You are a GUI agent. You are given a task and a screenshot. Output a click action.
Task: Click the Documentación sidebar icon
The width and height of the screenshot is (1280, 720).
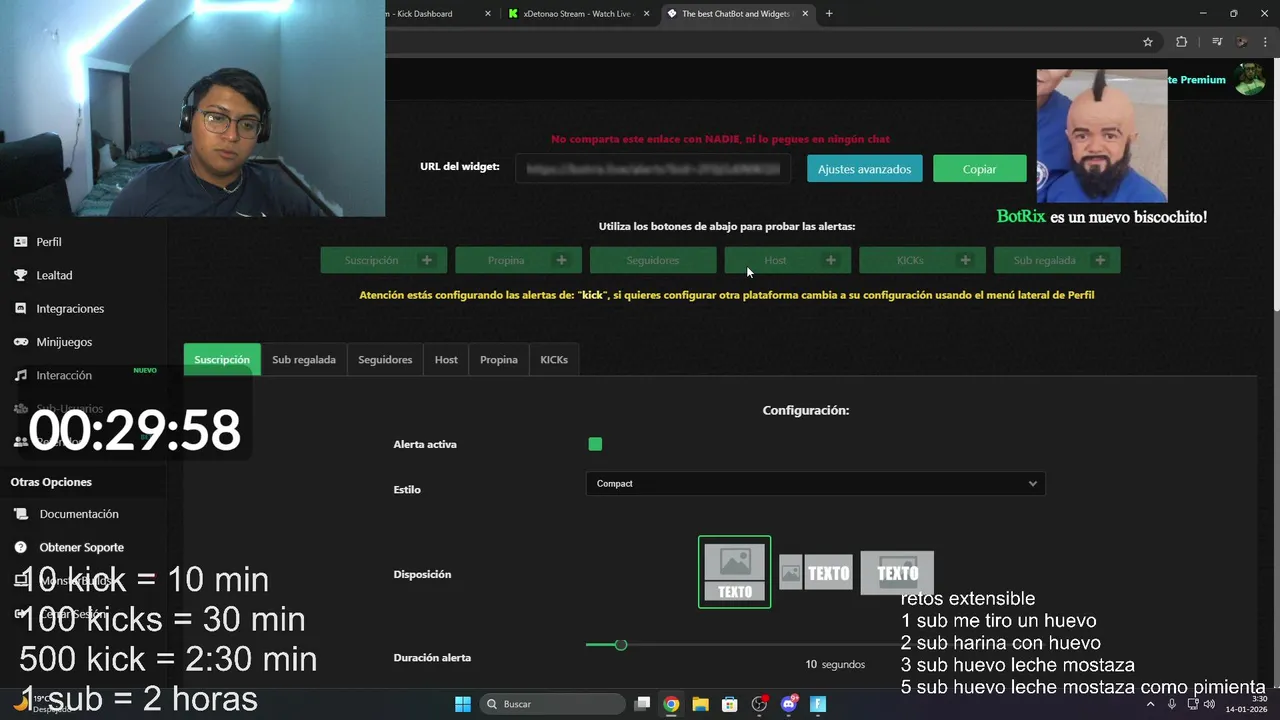[20, 514]
